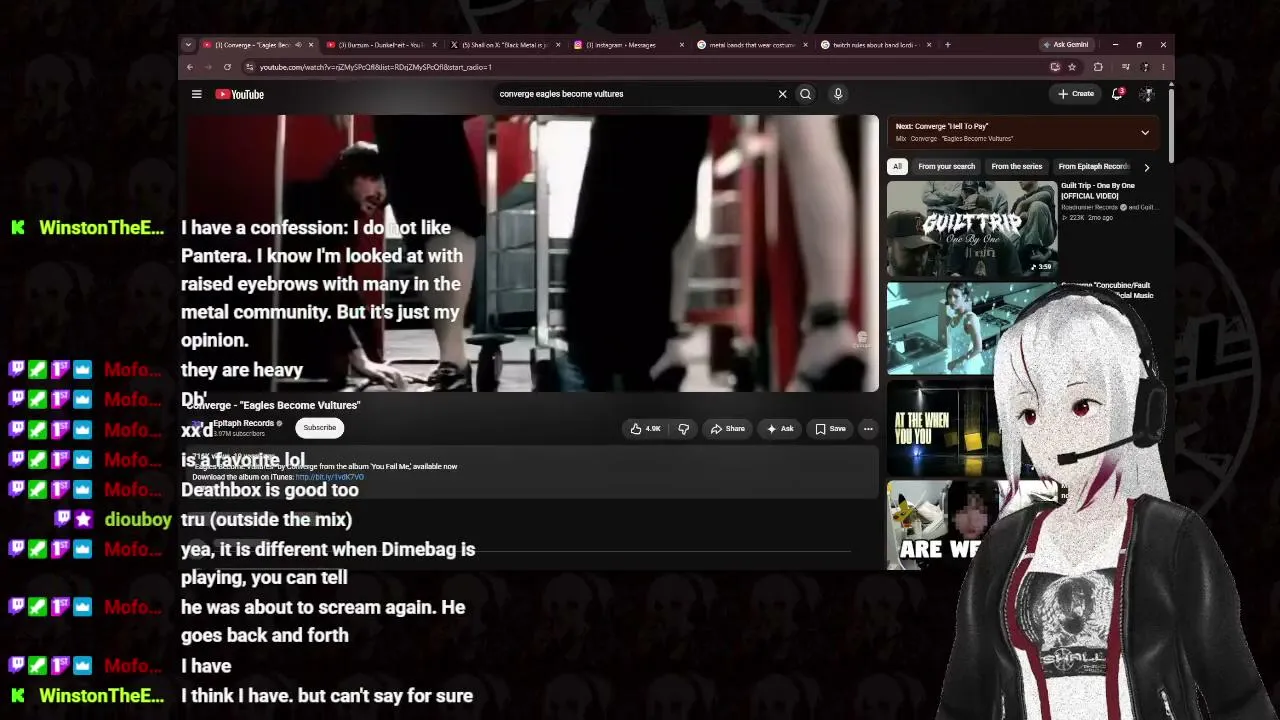Open the YouTube guide hamburger menu

(197, 94)
